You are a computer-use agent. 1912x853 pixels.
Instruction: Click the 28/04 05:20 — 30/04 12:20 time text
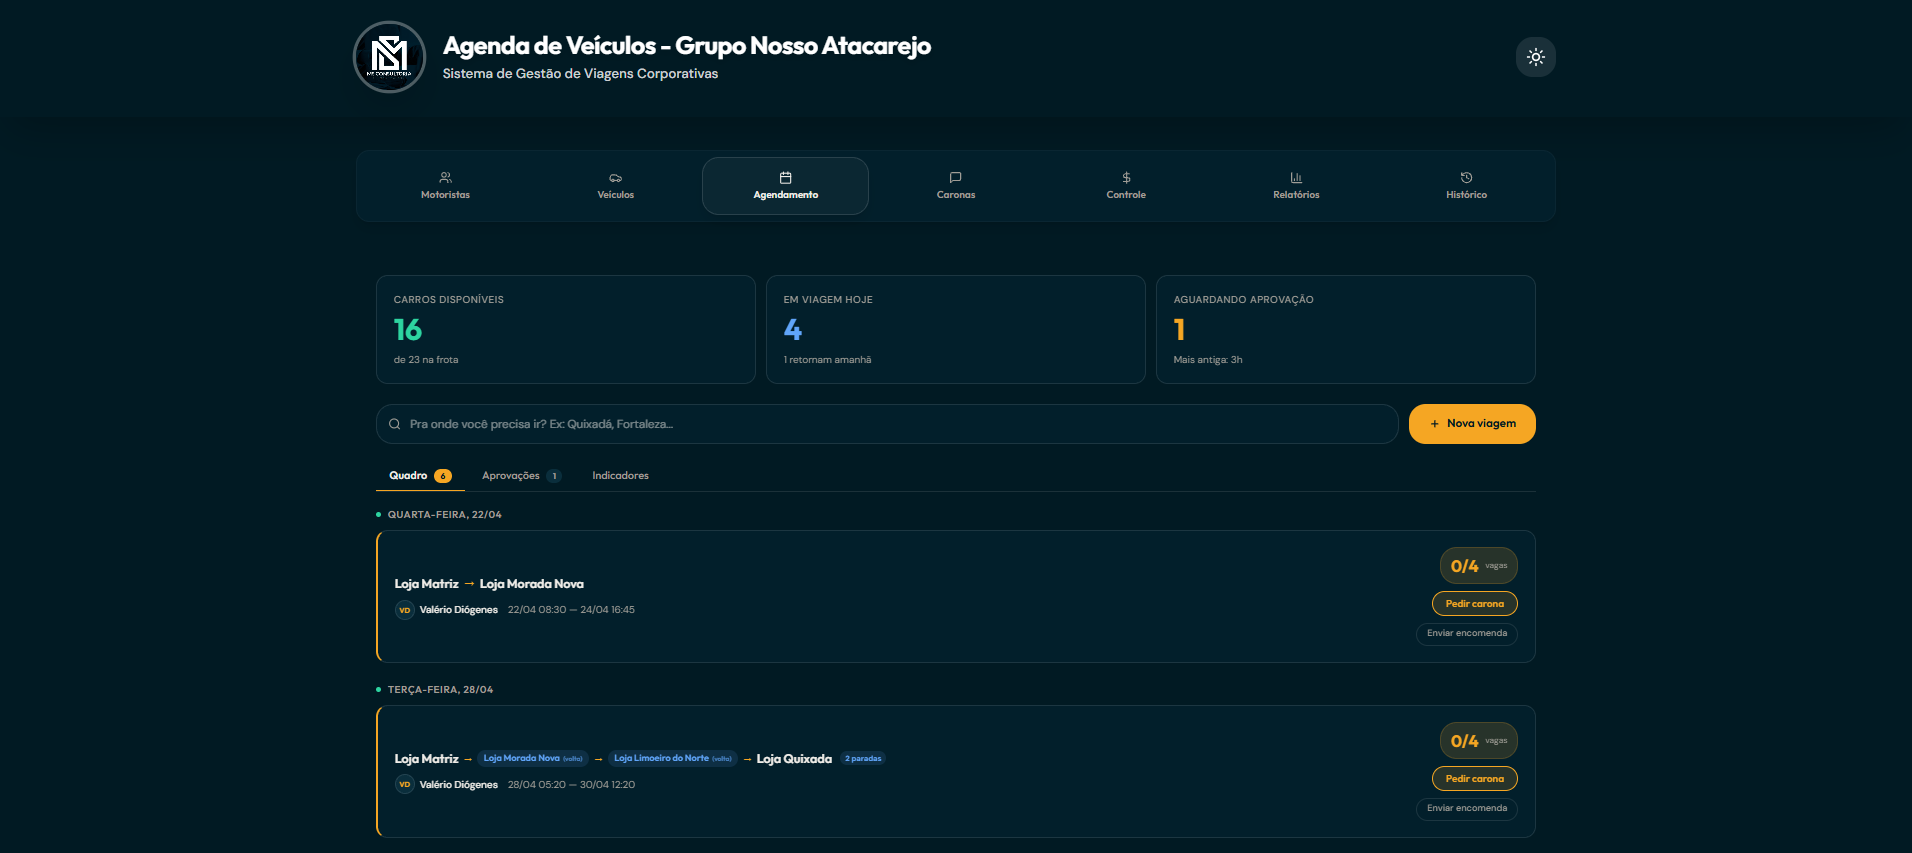click(571, 785)
